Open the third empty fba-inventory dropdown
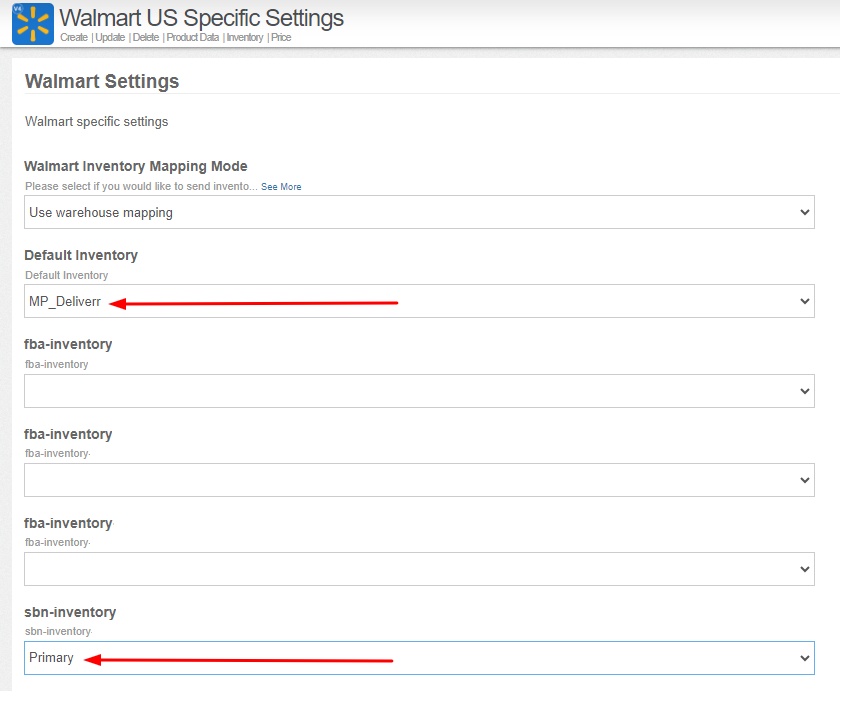This screenshot has height=708, width=844. click(419, 569)
